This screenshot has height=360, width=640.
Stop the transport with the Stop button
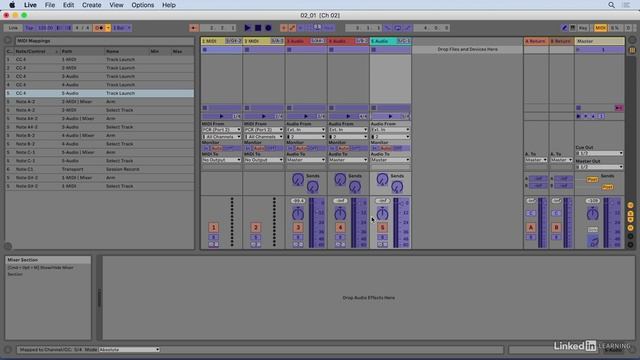click(258, 28)
